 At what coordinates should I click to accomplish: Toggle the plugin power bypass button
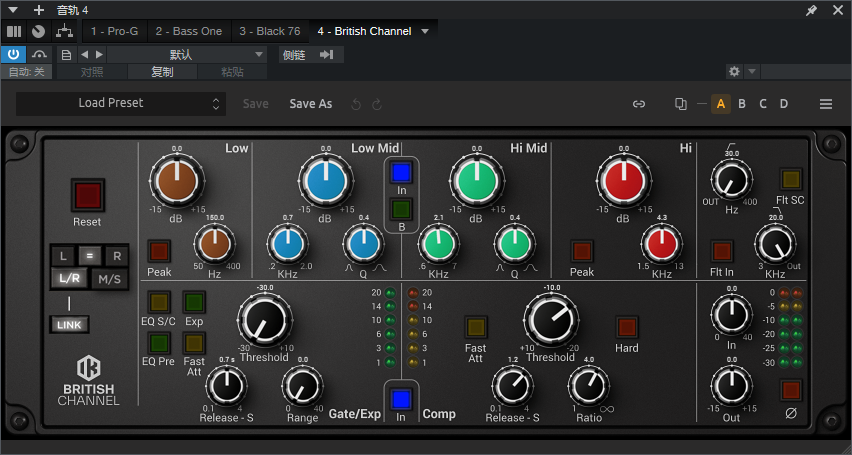pyautogui.click(x=13, y=54)
